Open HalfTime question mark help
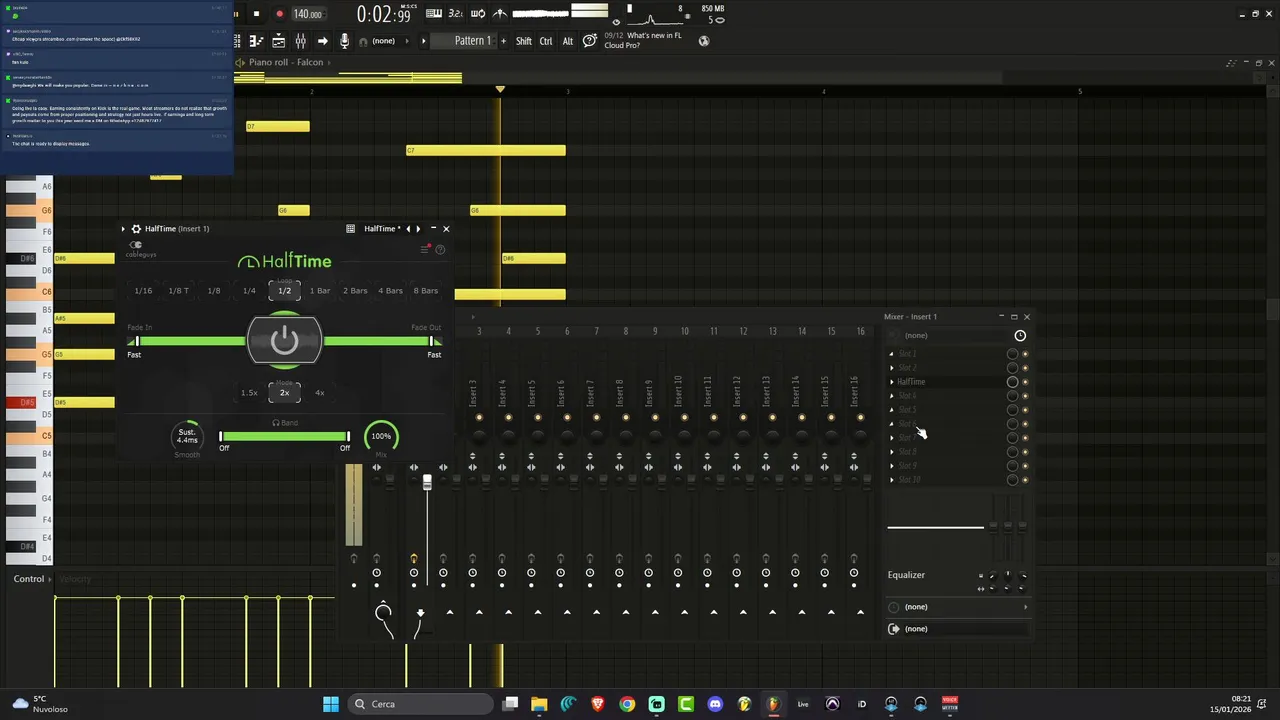 (440, 249)
